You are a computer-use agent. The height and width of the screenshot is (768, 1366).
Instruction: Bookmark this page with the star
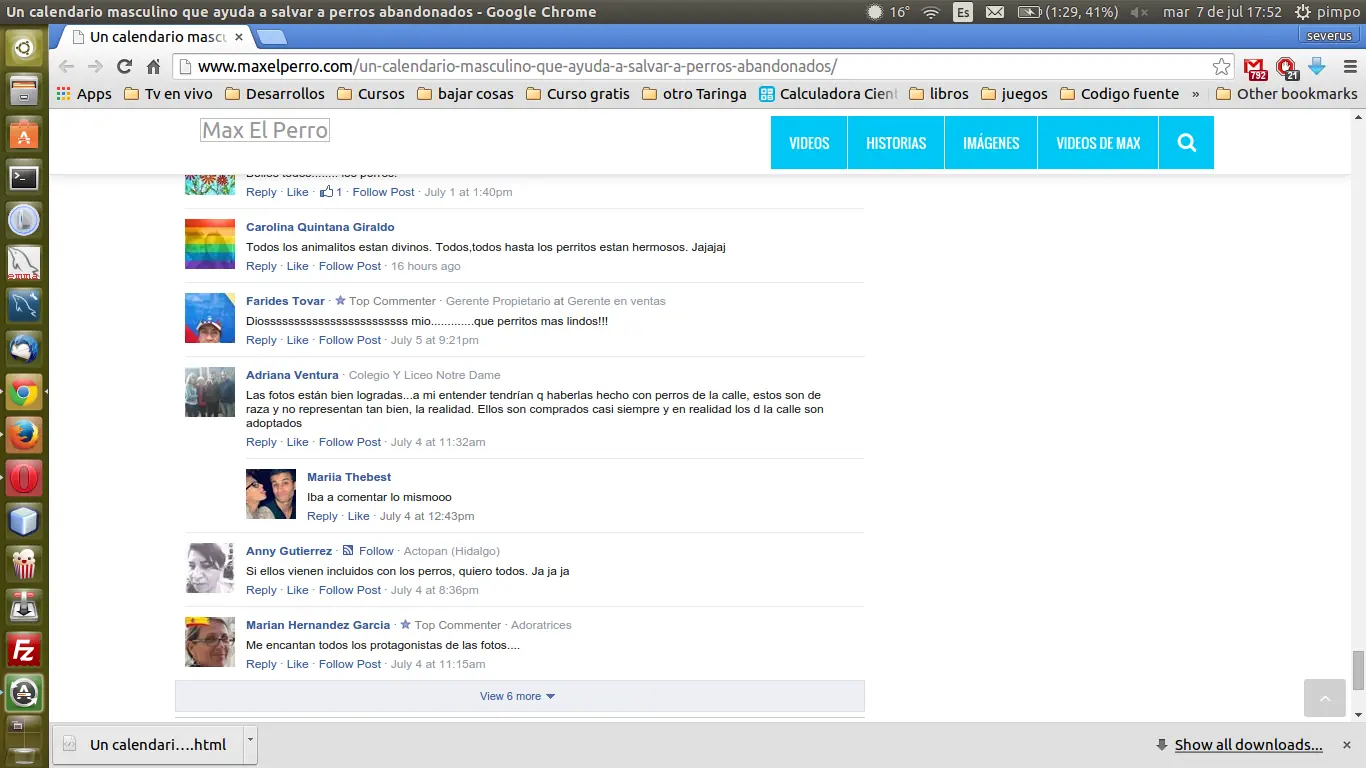[1221, 67]
